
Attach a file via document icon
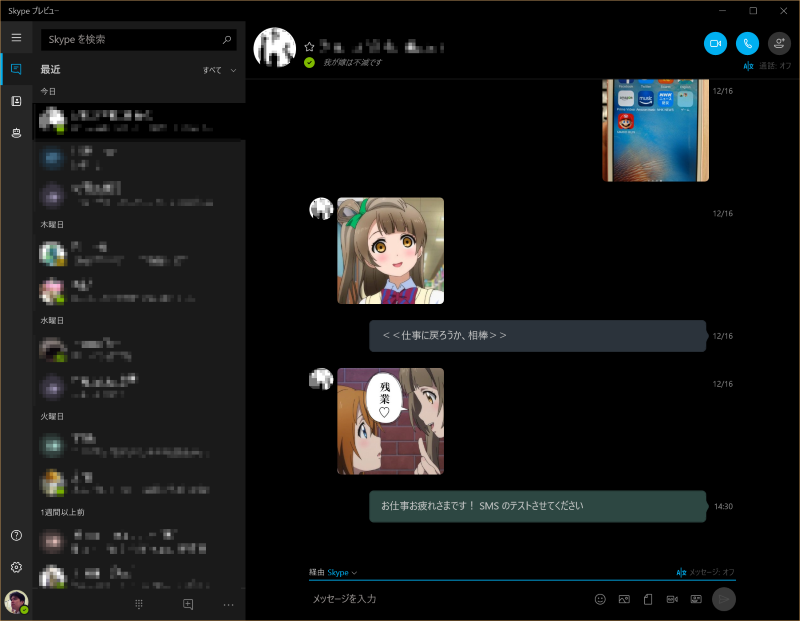pos(648,599)
